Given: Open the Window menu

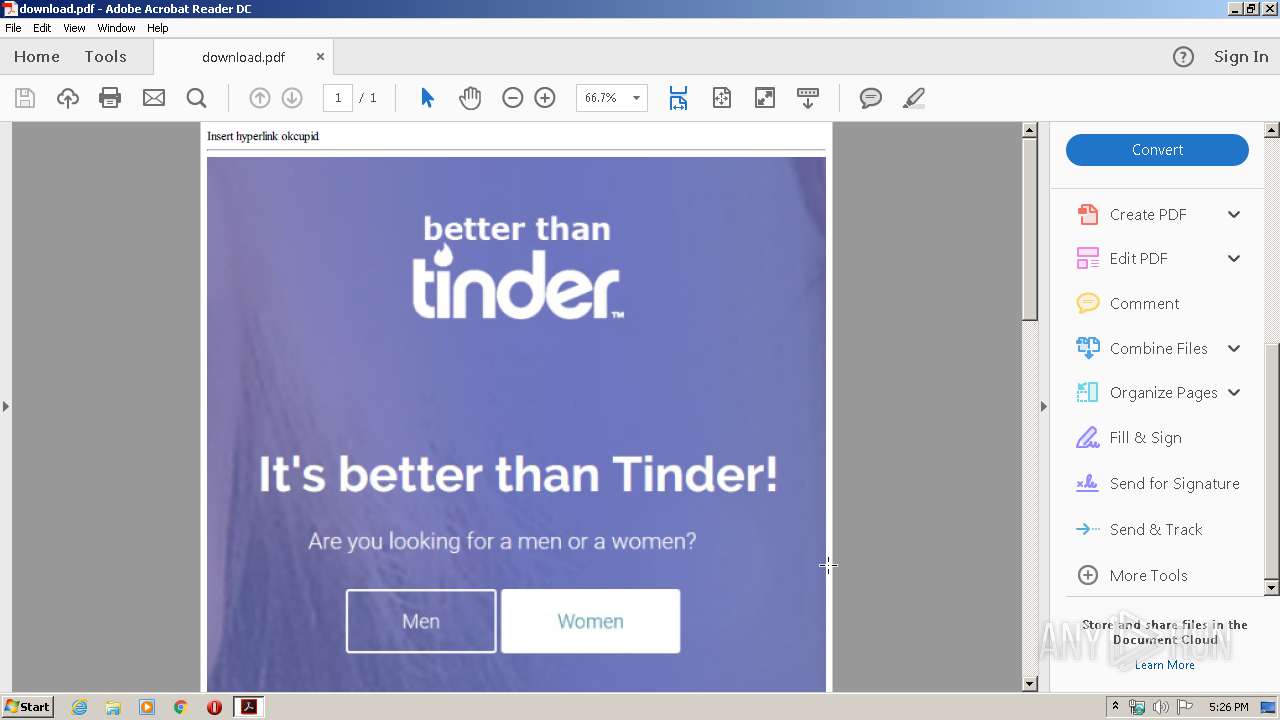Looking at the screenshot, I should tap(116, 28).
